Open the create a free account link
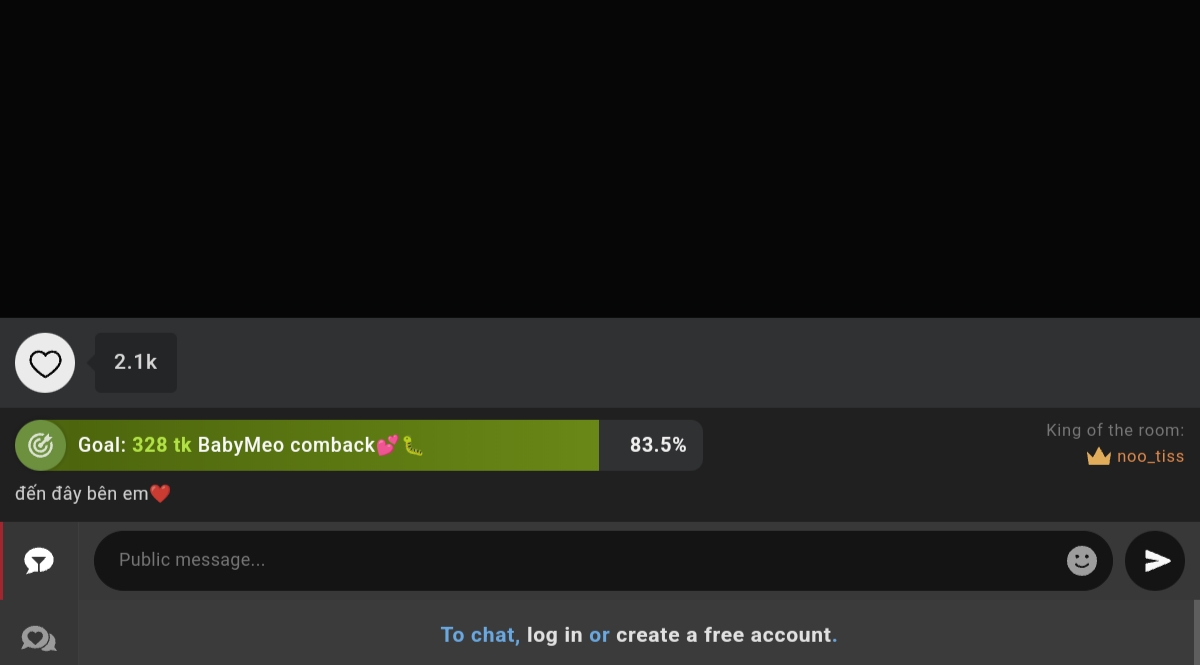1200x665 pixels. click(x=724, y=635)
